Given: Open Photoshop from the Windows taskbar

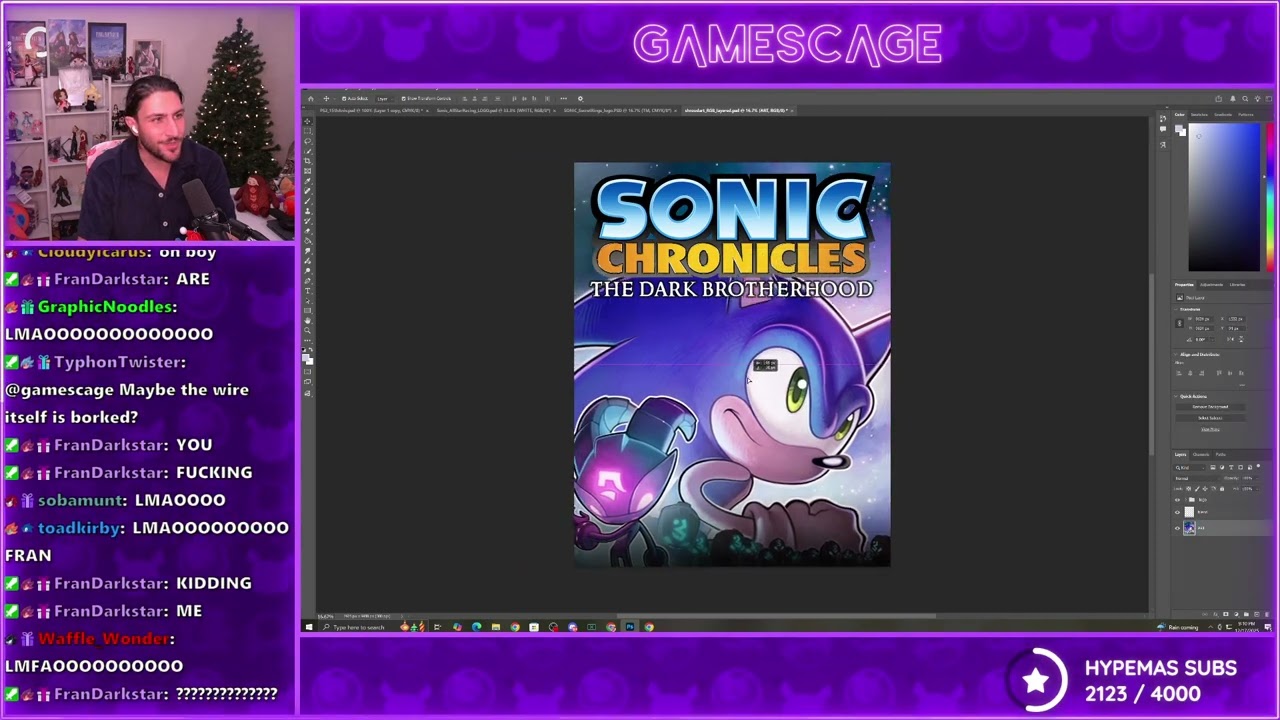Looking at the screenshot, I should (630, 627).
